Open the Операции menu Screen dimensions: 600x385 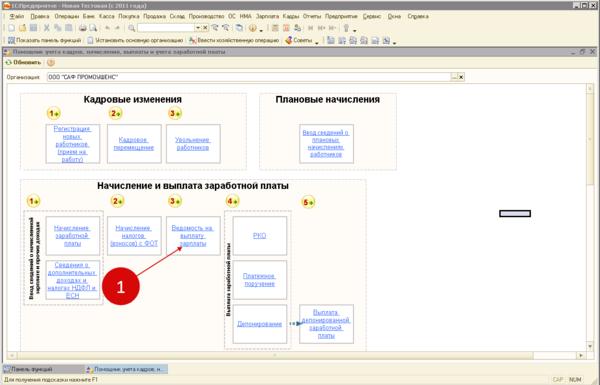pos(67,16)
